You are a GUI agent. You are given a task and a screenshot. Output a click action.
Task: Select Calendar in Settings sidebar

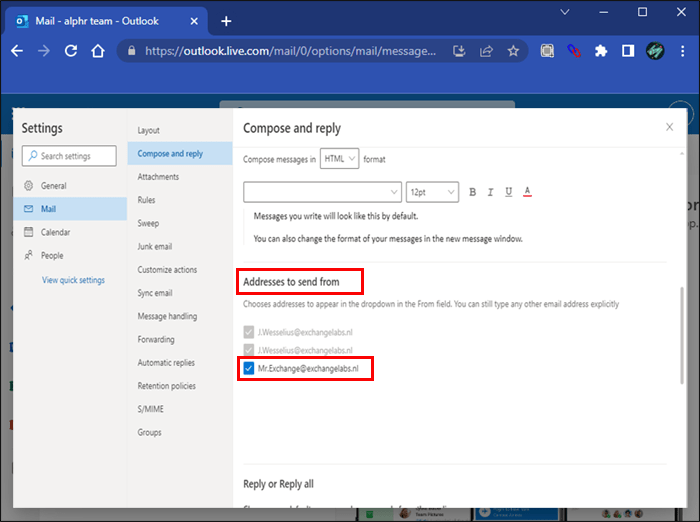click(55, 232)
